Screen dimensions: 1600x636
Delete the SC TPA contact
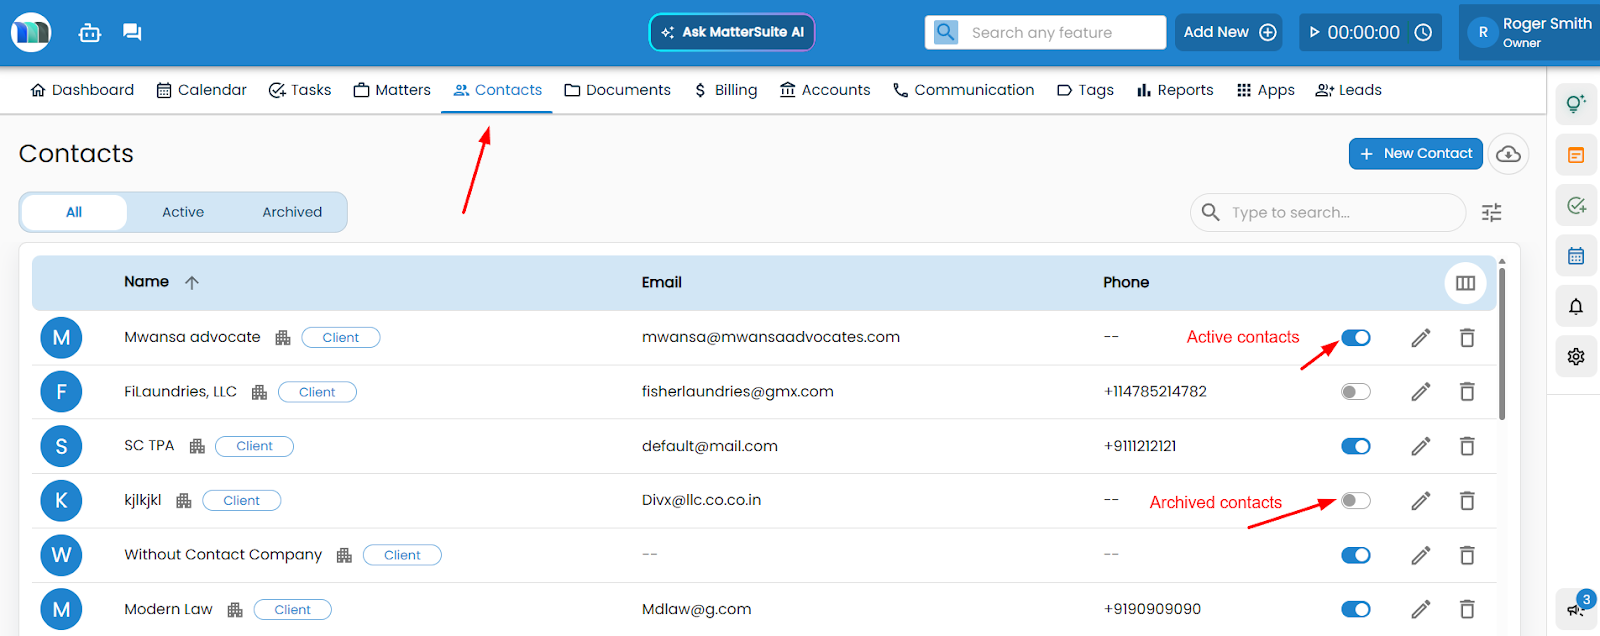pos(1467,446)
